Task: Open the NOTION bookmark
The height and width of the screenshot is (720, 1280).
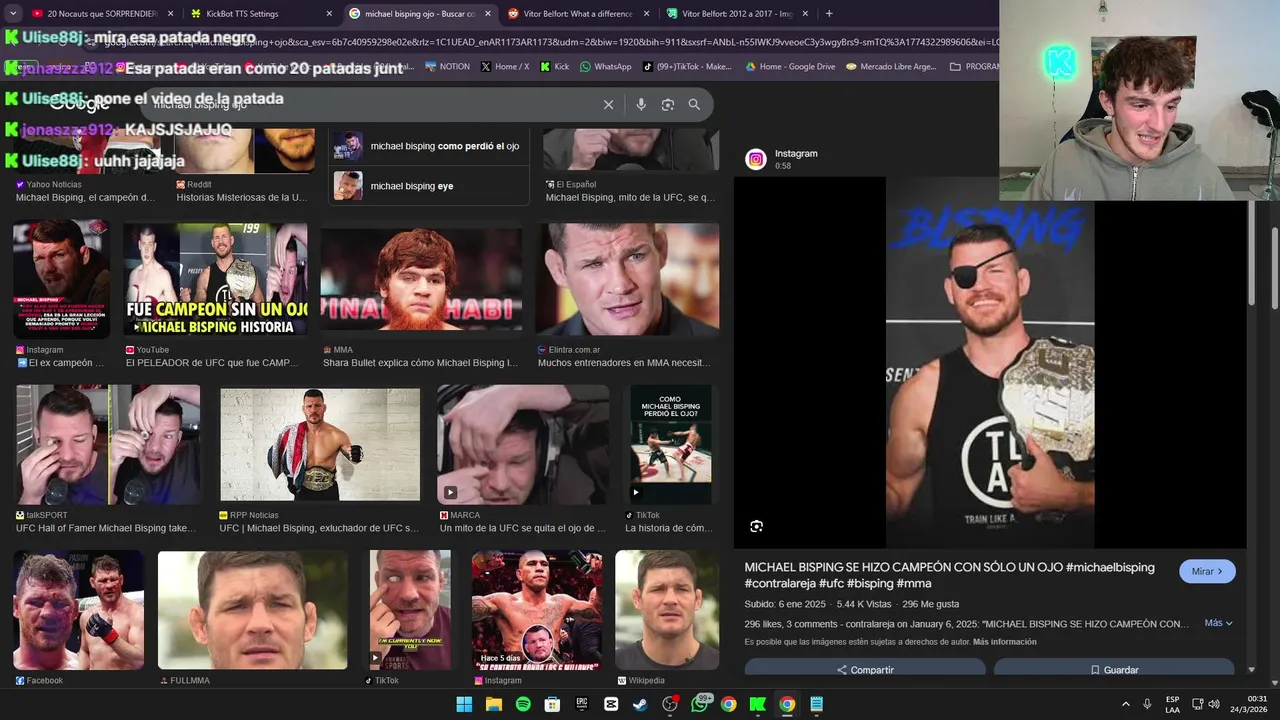Action: click(x=447, y=67)
